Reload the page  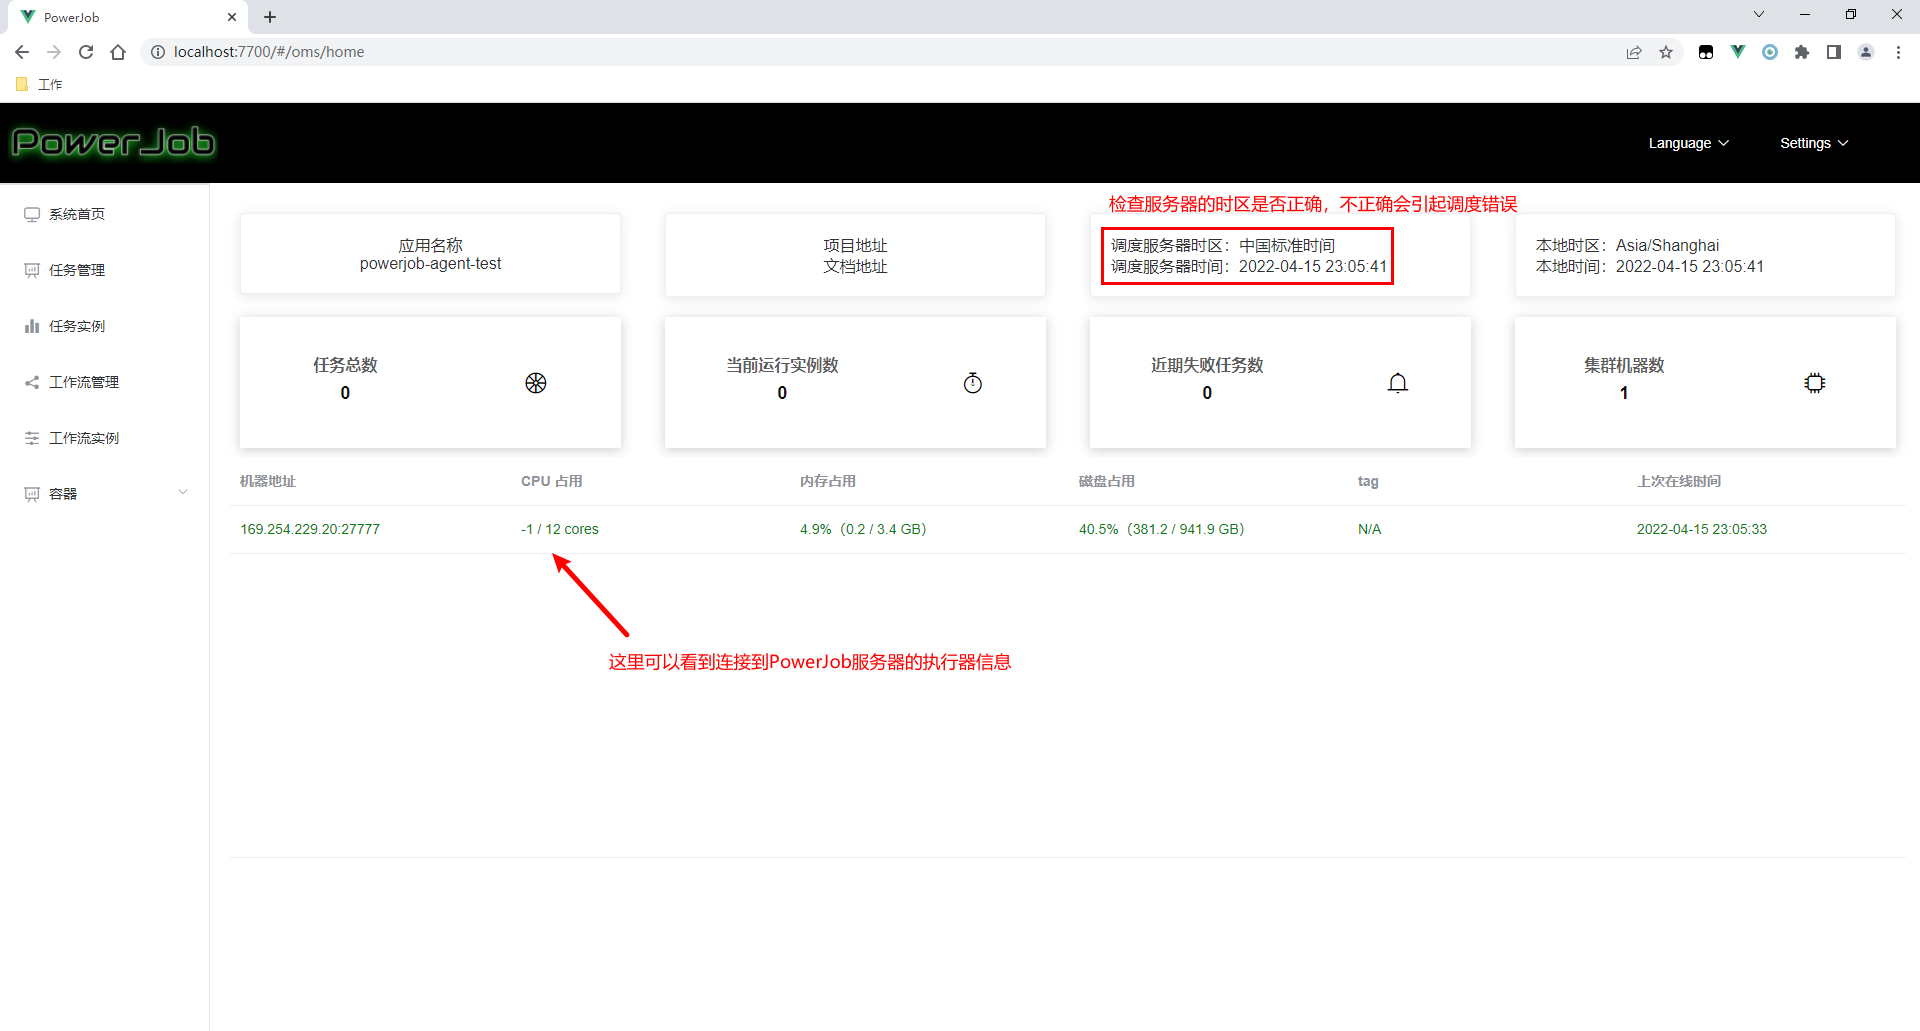click(x=86, y=52)
